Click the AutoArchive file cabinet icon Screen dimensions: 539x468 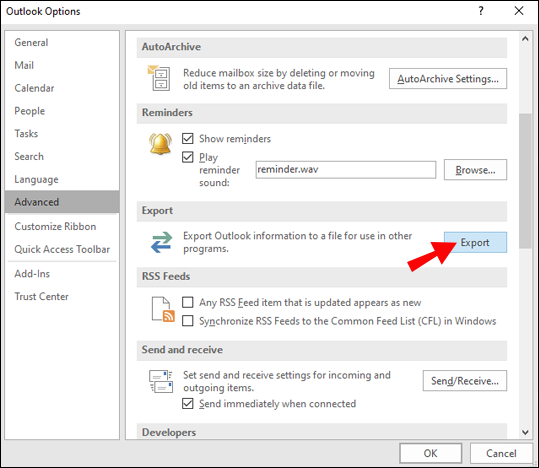pyautogui.click(x=159, y=78)
